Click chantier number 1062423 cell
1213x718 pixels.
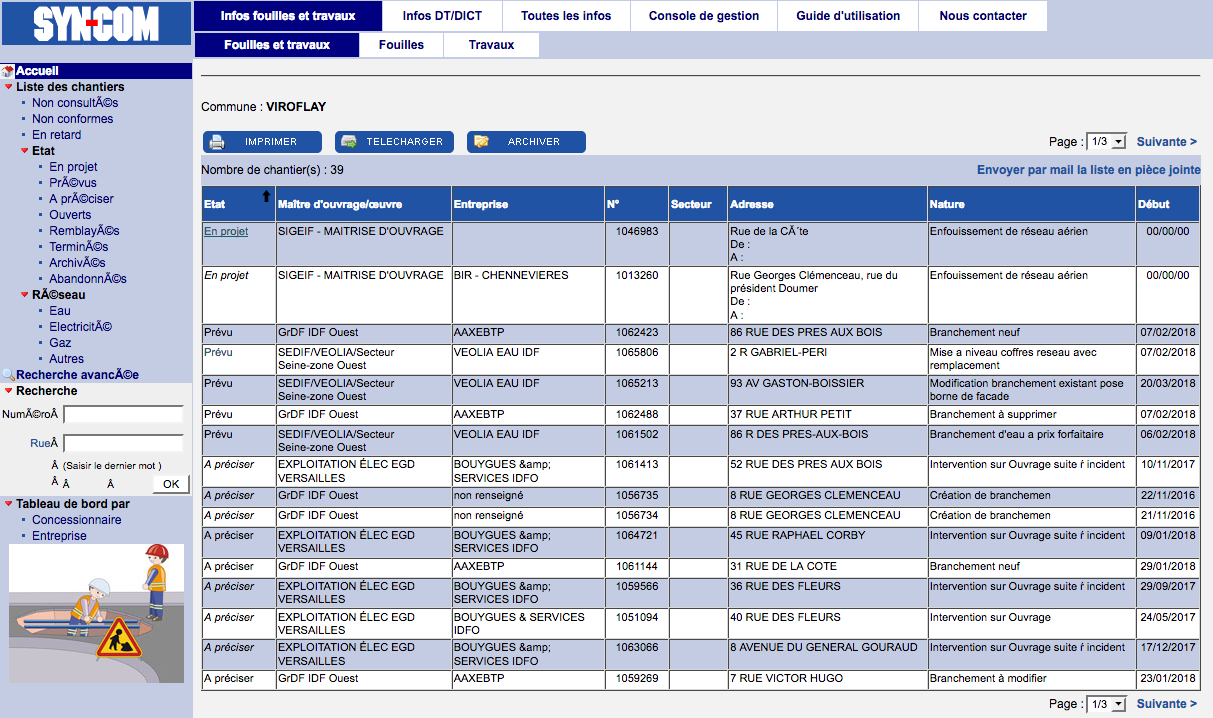[x=637, y=332]
